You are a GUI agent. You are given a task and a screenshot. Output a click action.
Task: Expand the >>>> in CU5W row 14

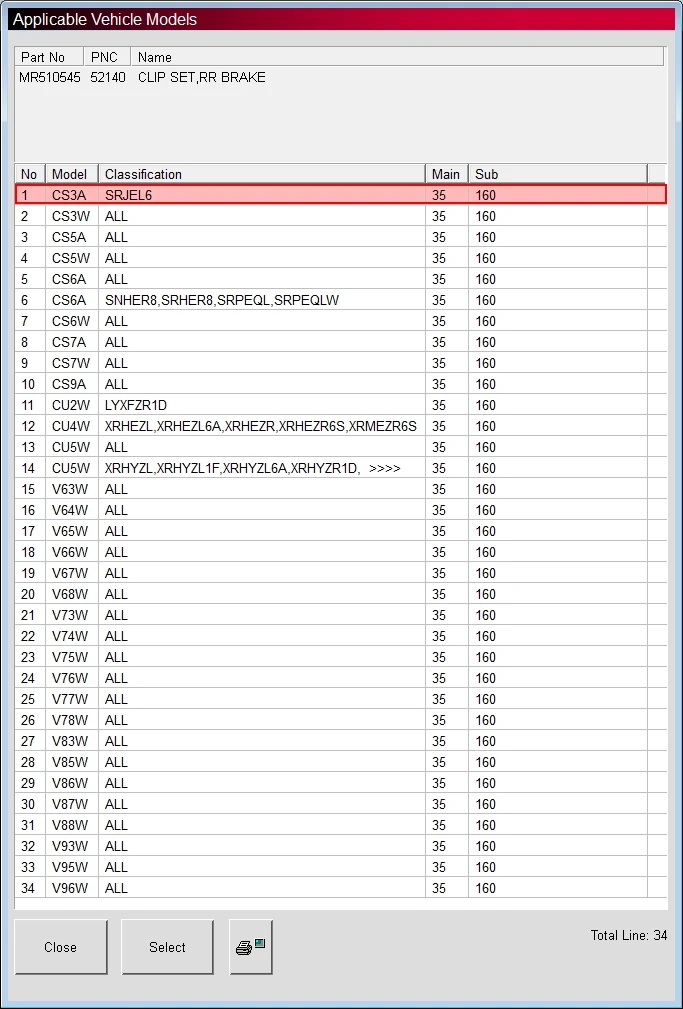[385, 468]
